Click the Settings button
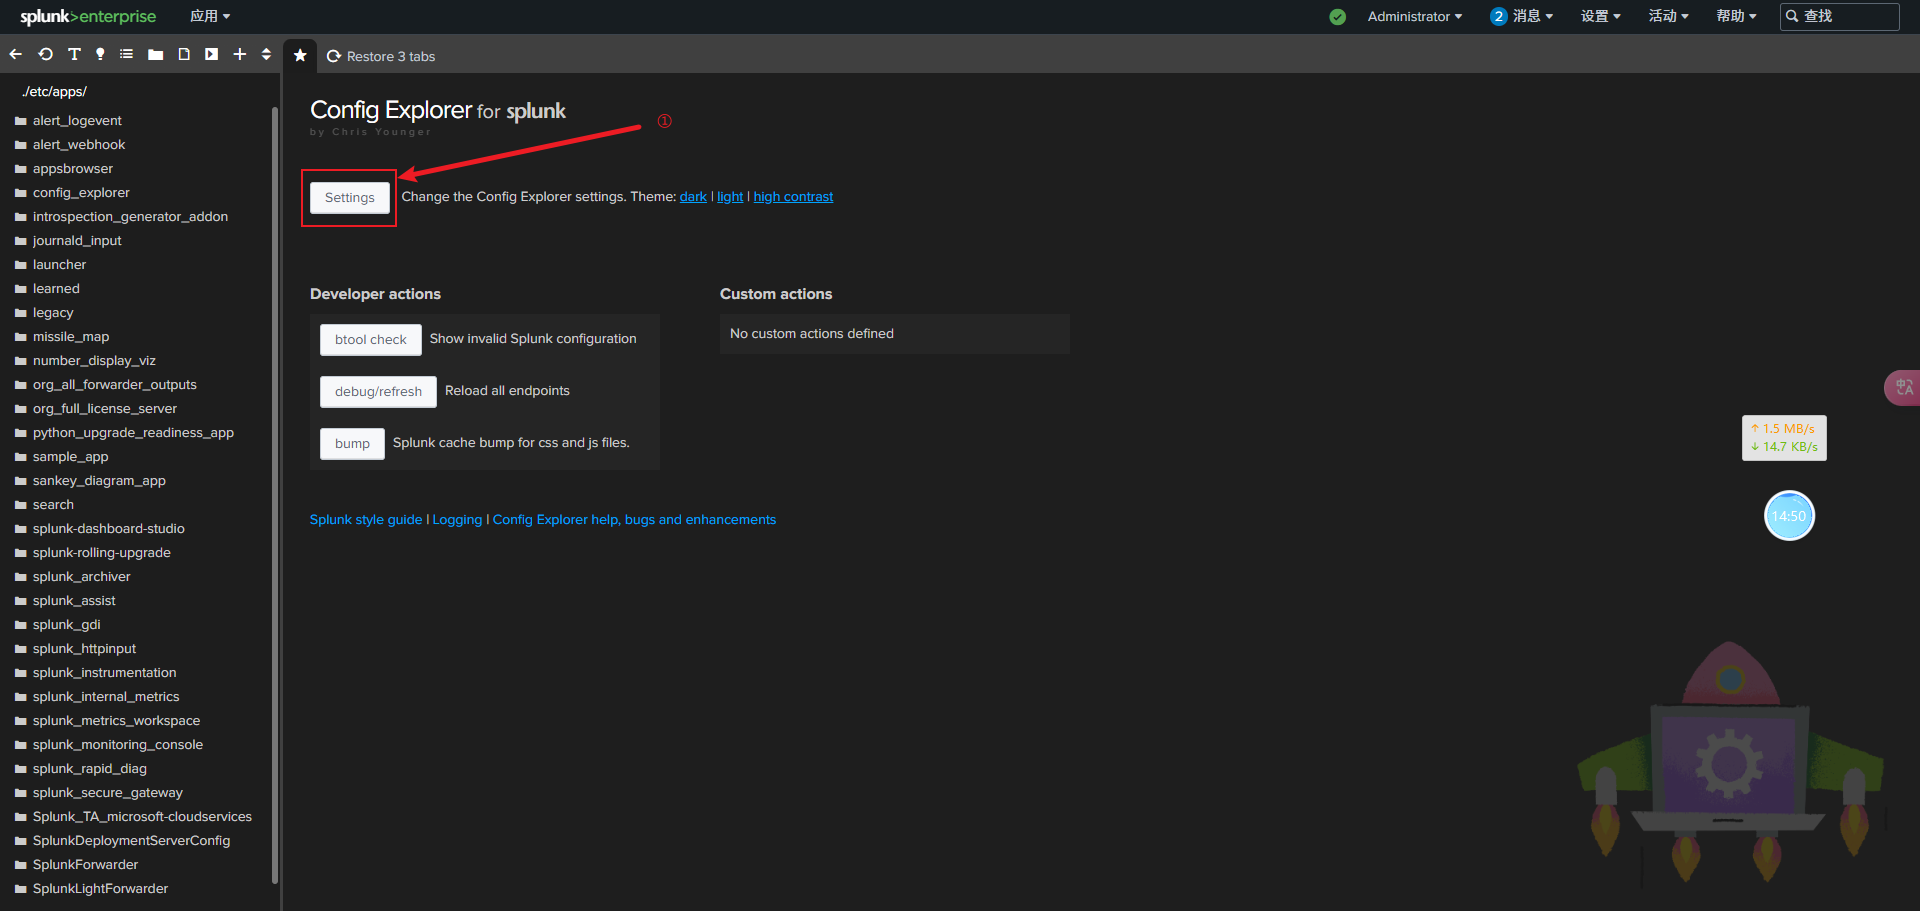The width and height of the screenshot is (1920, 911). point(350,198)
